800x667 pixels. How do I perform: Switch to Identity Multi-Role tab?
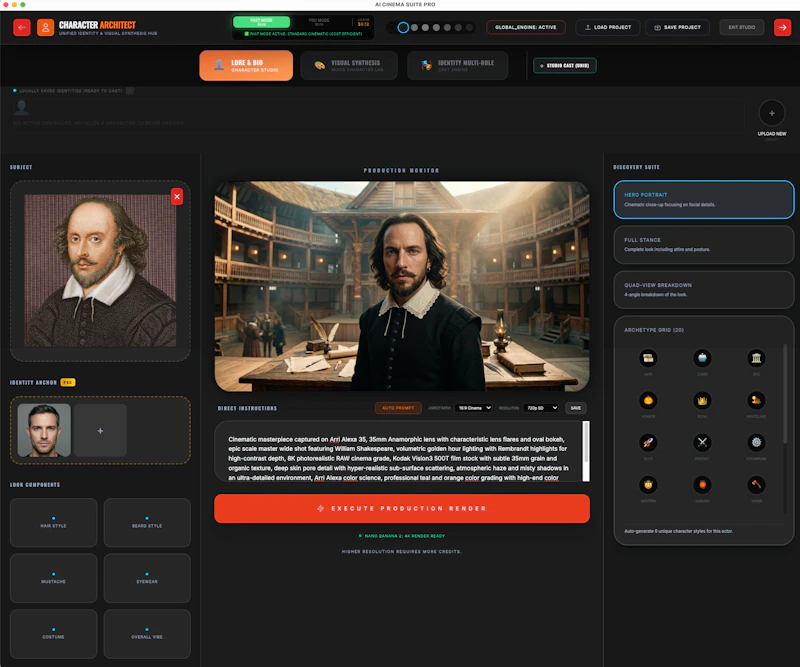[x=458, y=65]
